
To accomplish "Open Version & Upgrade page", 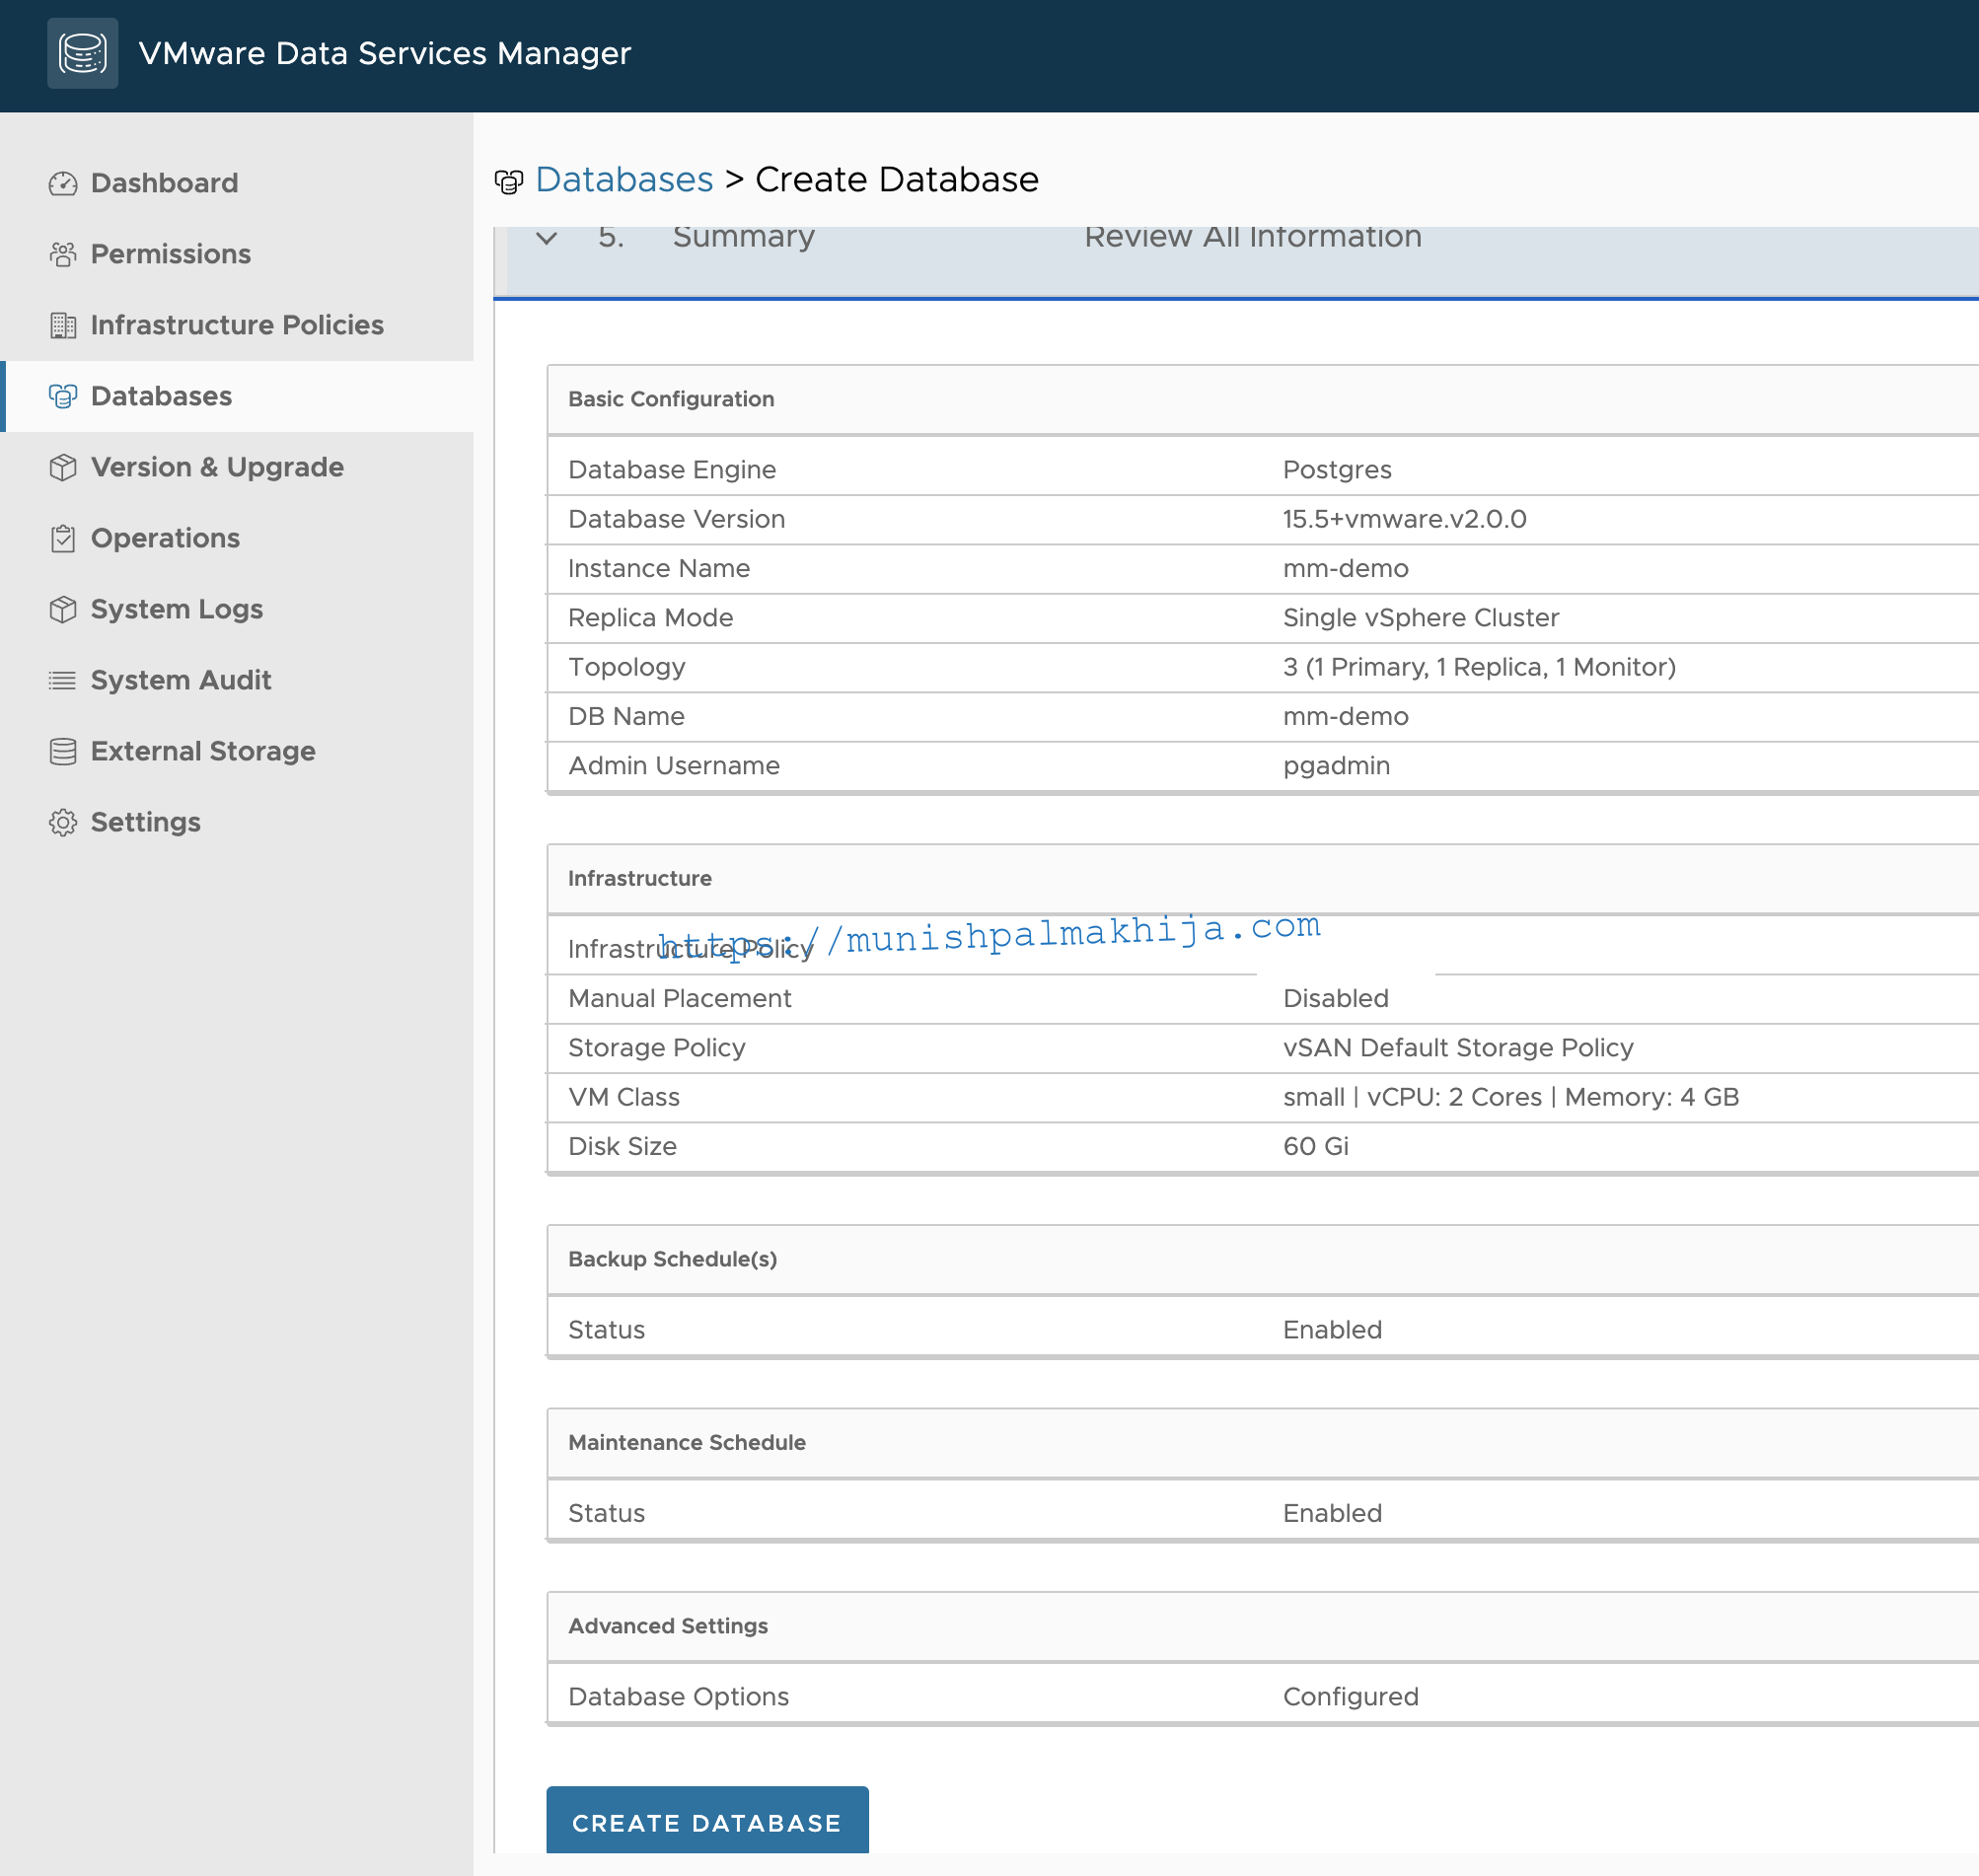I will point(237,468).
